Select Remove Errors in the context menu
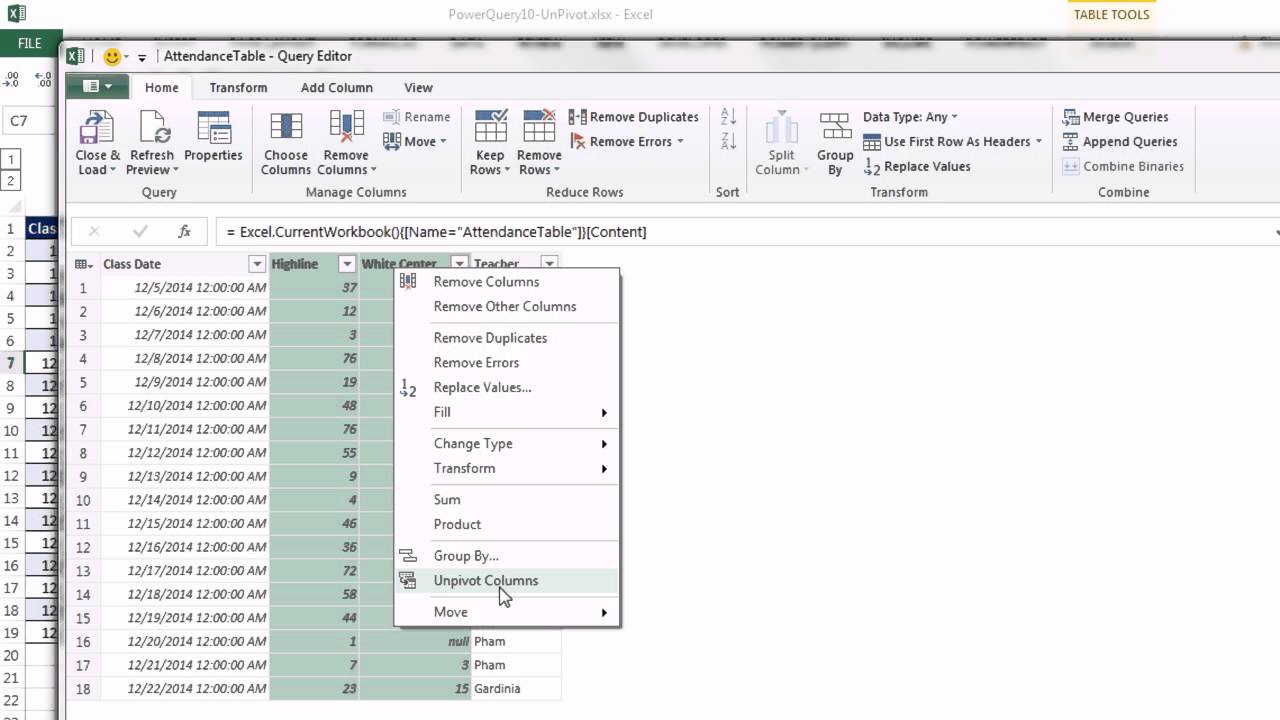 click(x=507, y=363)
